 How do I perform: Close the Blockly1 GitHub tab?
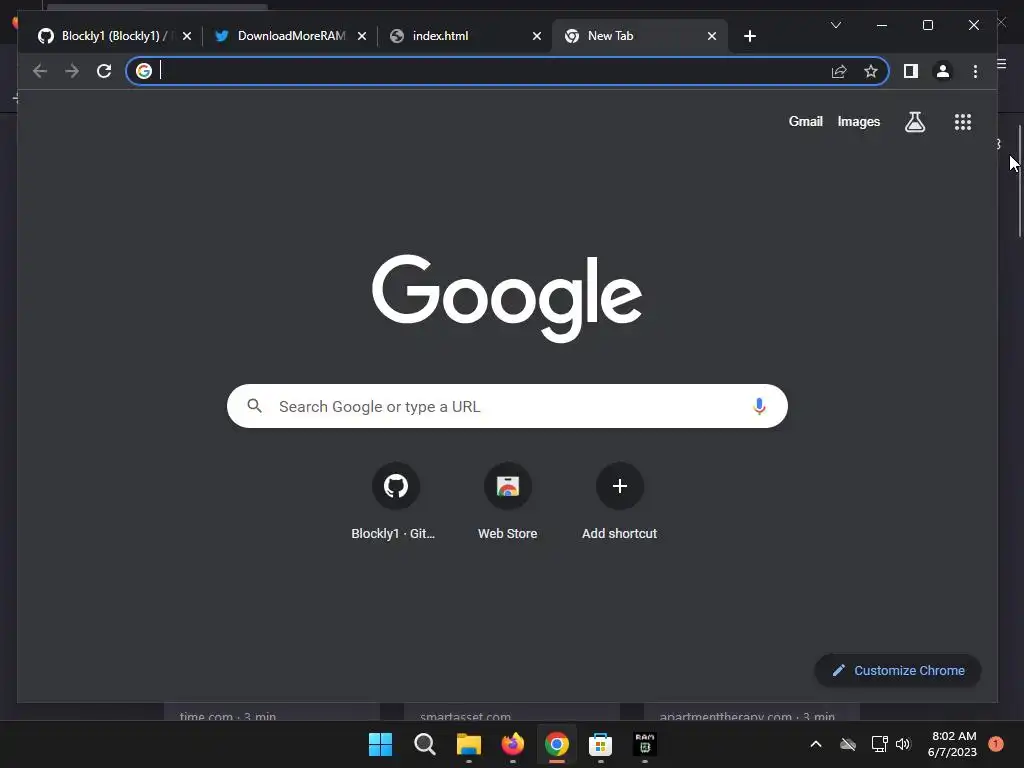[x=187, y=36]
